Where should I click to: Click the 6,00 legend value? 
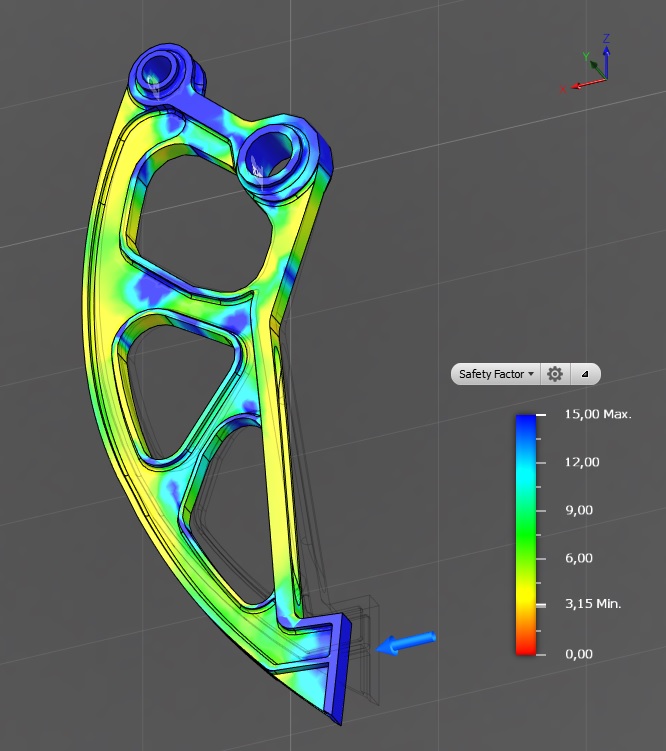coord(579,558)
